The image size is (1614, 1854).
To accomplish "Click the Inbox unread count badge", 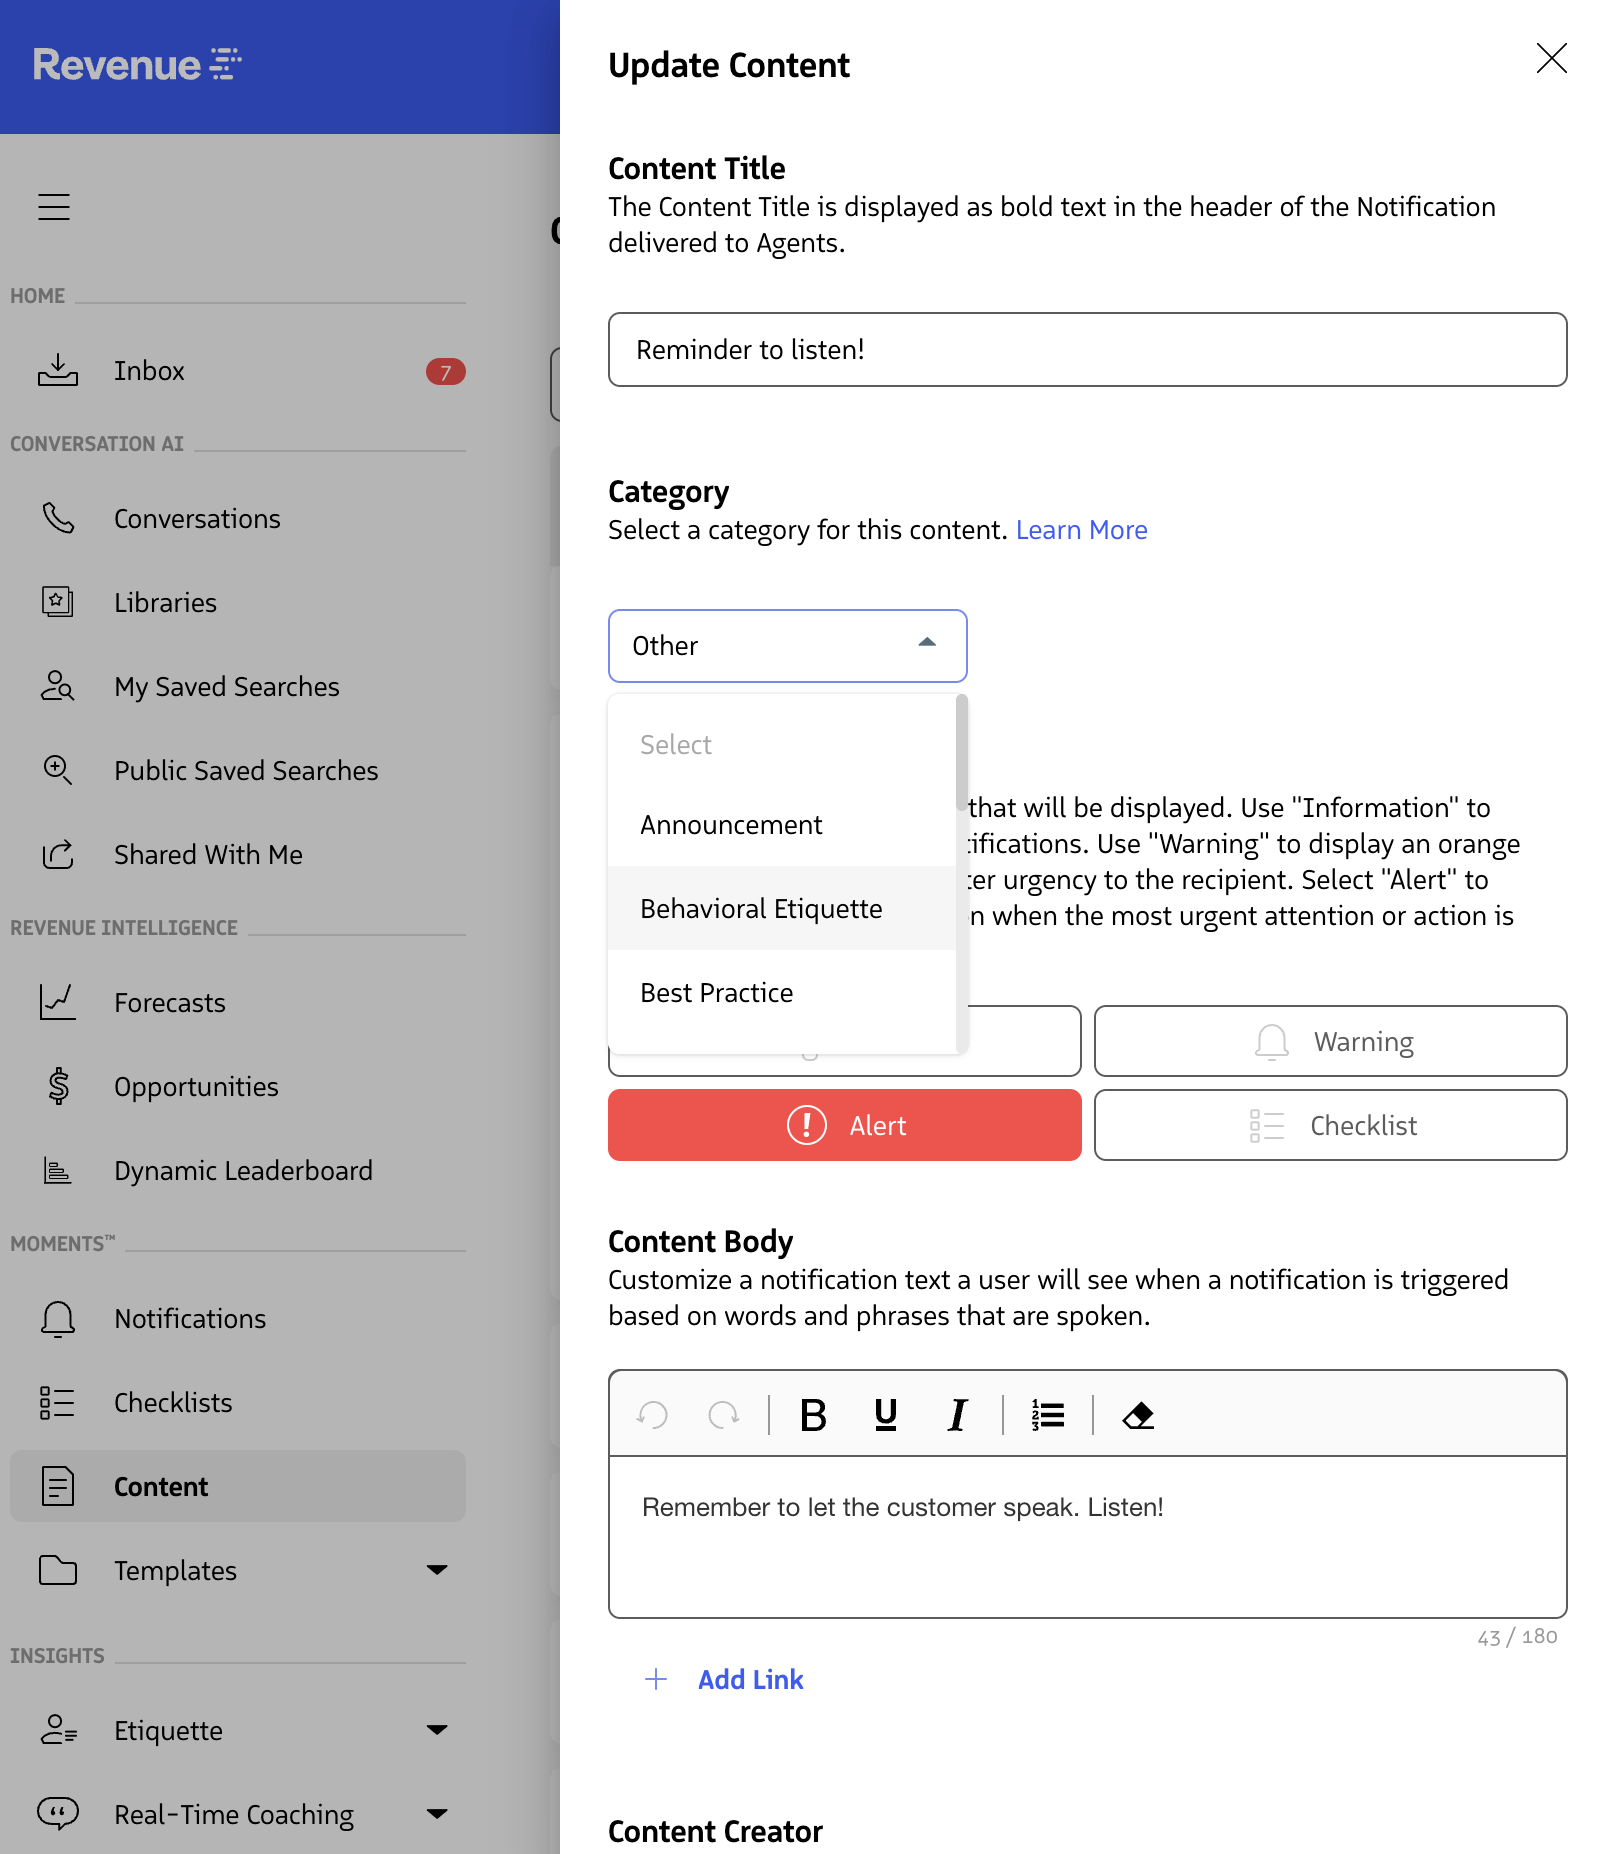I will click(x=446, y=372).
